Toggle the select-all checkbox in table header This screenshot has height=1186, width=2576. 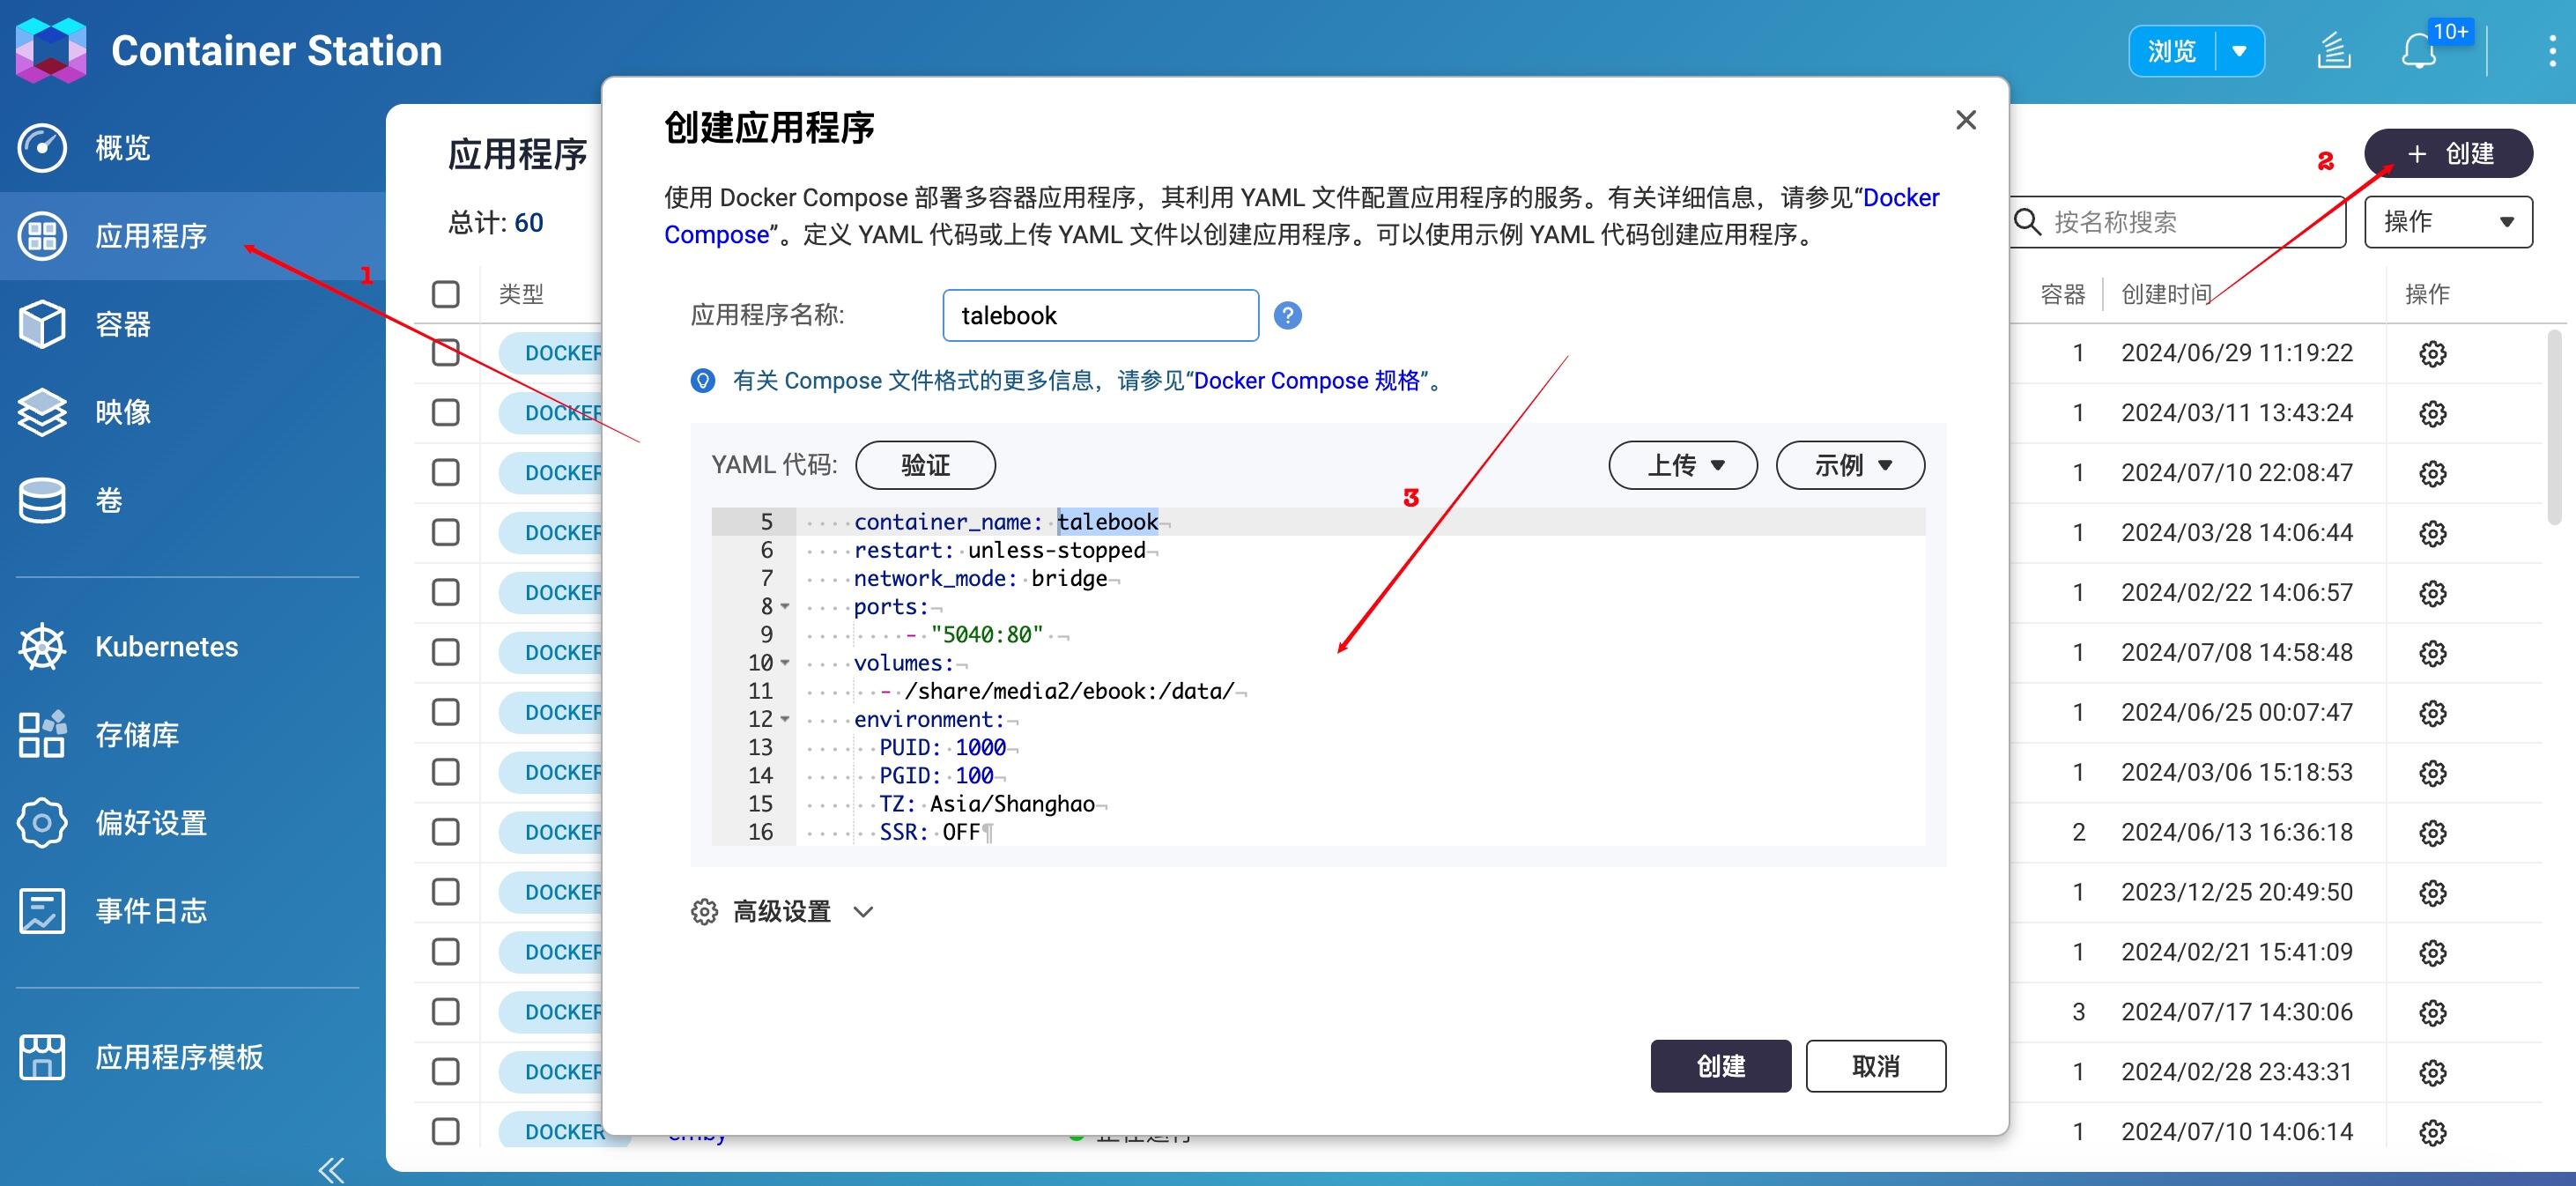click(x=444, y=293)
